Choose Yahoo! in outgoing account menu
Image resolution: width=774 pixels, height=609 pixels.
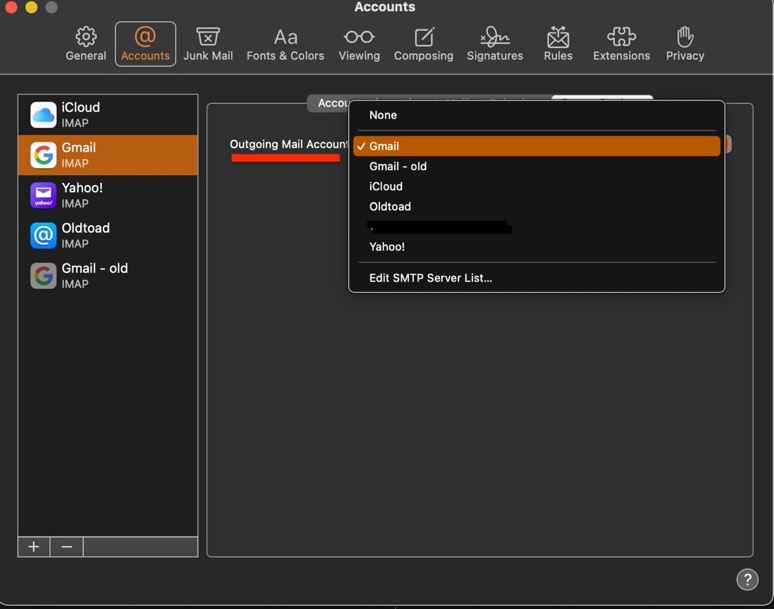(x=537, y=247)
